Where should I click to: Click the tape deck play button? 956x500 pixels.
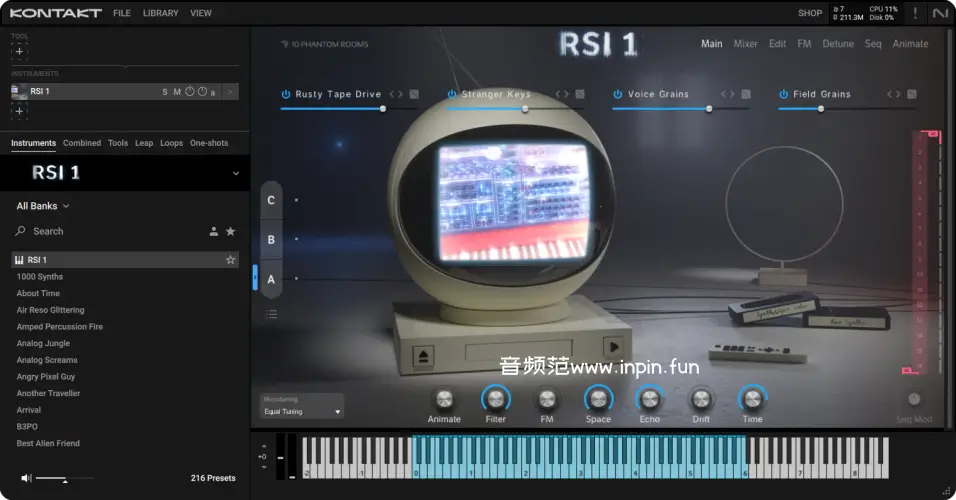(x=613, y=347)
